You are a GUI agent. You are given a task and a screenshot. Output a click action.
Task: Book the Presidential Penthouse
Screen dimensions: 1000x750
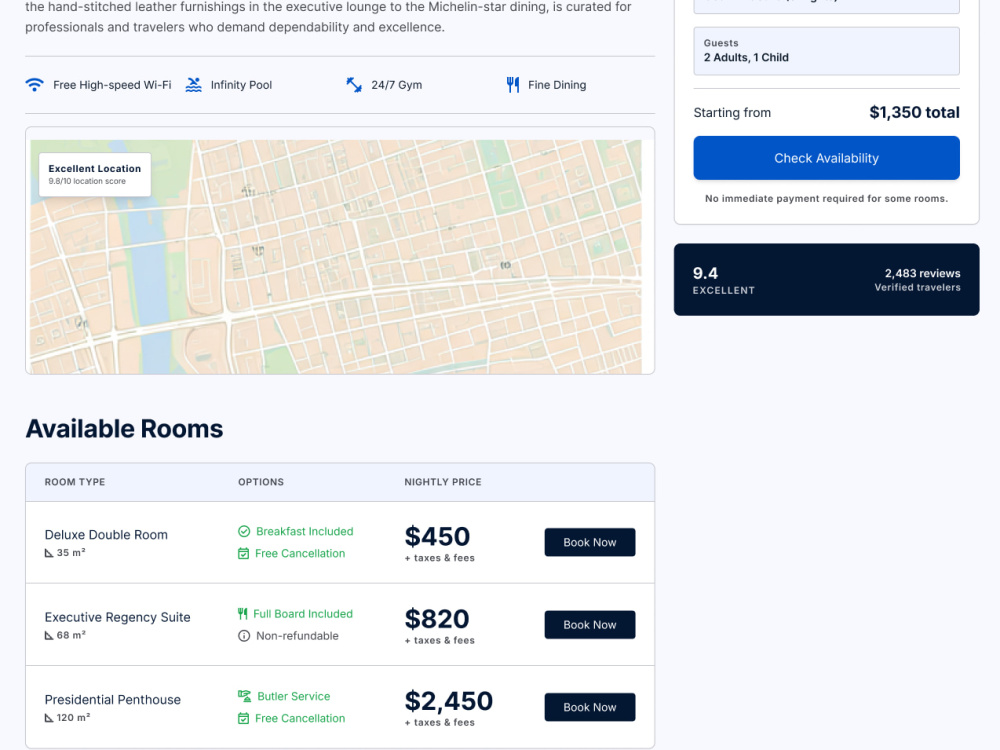pyautogui.click(x=589, y=707)
